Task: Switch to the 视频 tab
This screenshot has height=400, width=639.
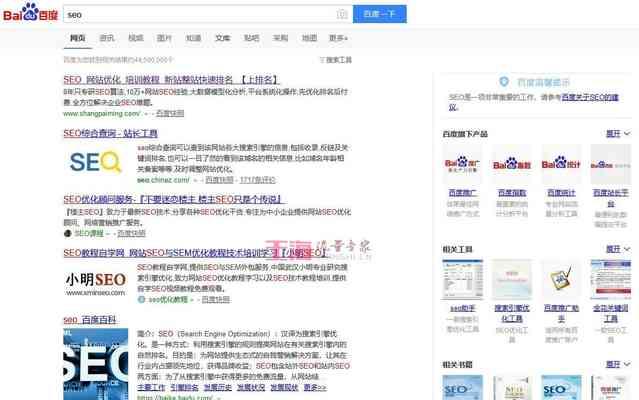Action: [136, 38]
